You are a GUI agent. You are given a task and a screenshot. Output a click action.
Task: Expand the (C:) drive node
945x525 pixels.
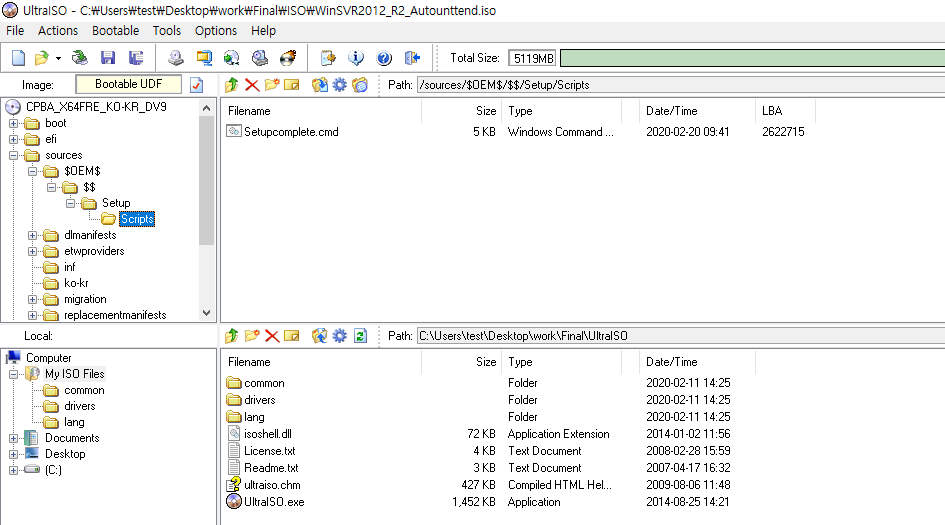coord(13,470)
